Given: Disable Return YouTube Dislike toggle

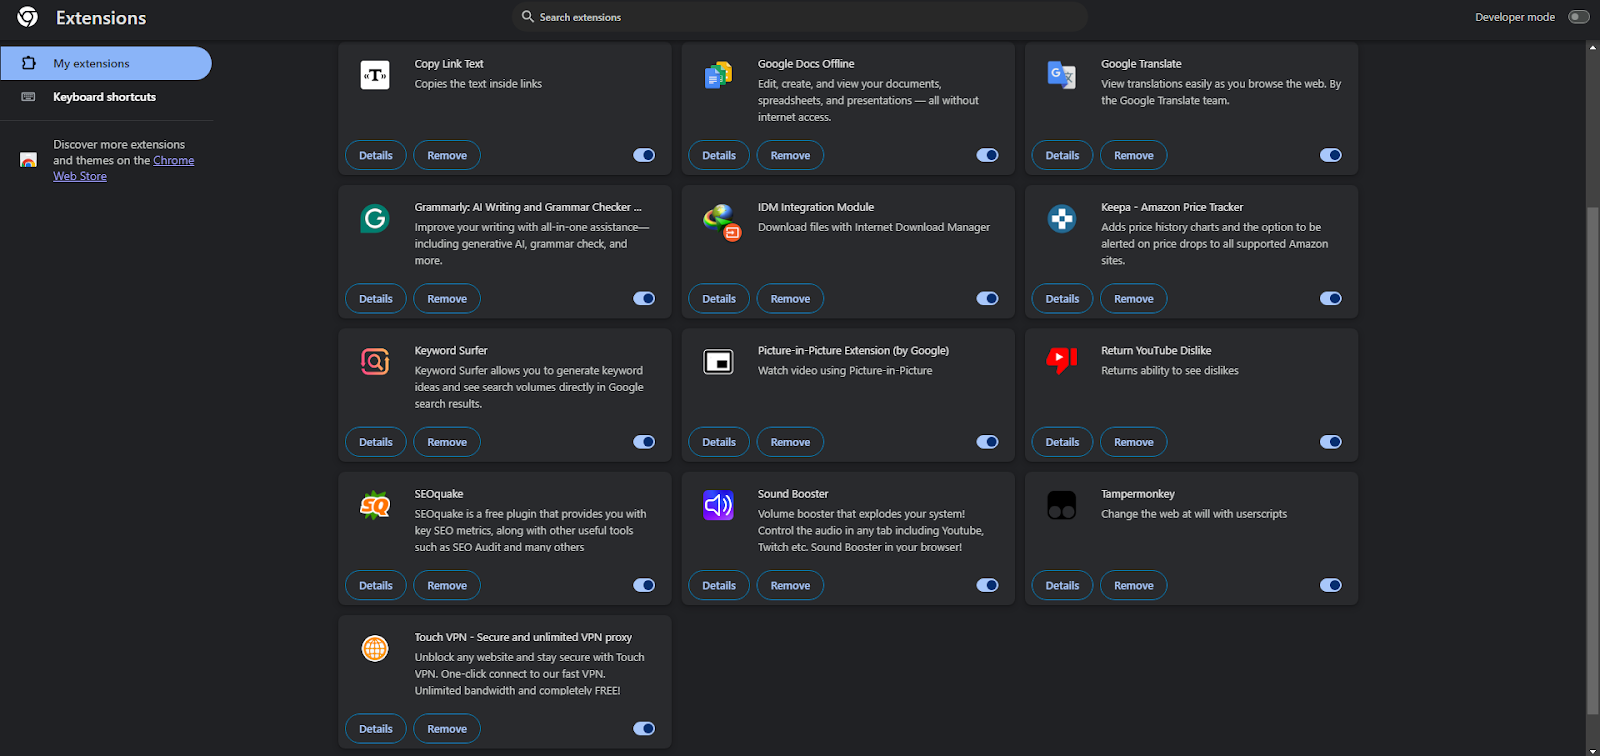Looking at the screenshot, I should click(x=1330, y=442).
